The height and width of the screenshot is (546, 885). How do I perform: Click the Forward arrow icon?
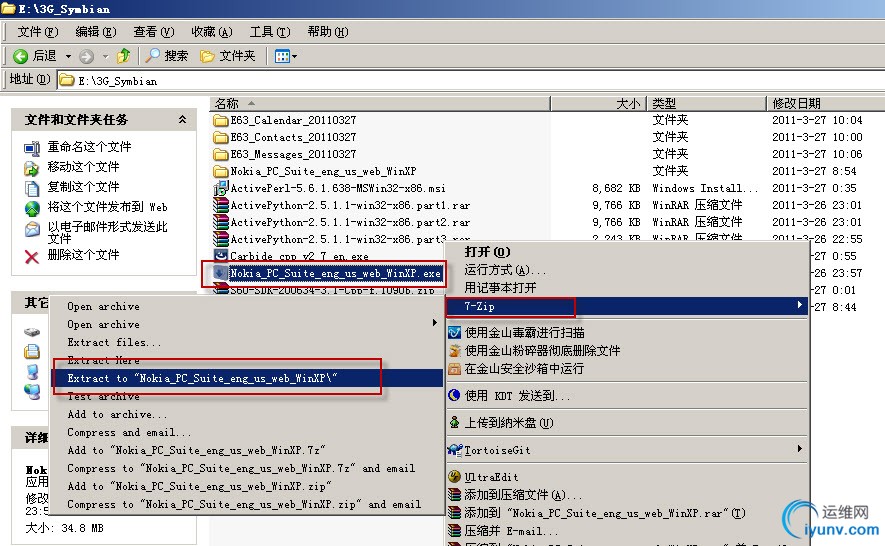pos(86,56)
